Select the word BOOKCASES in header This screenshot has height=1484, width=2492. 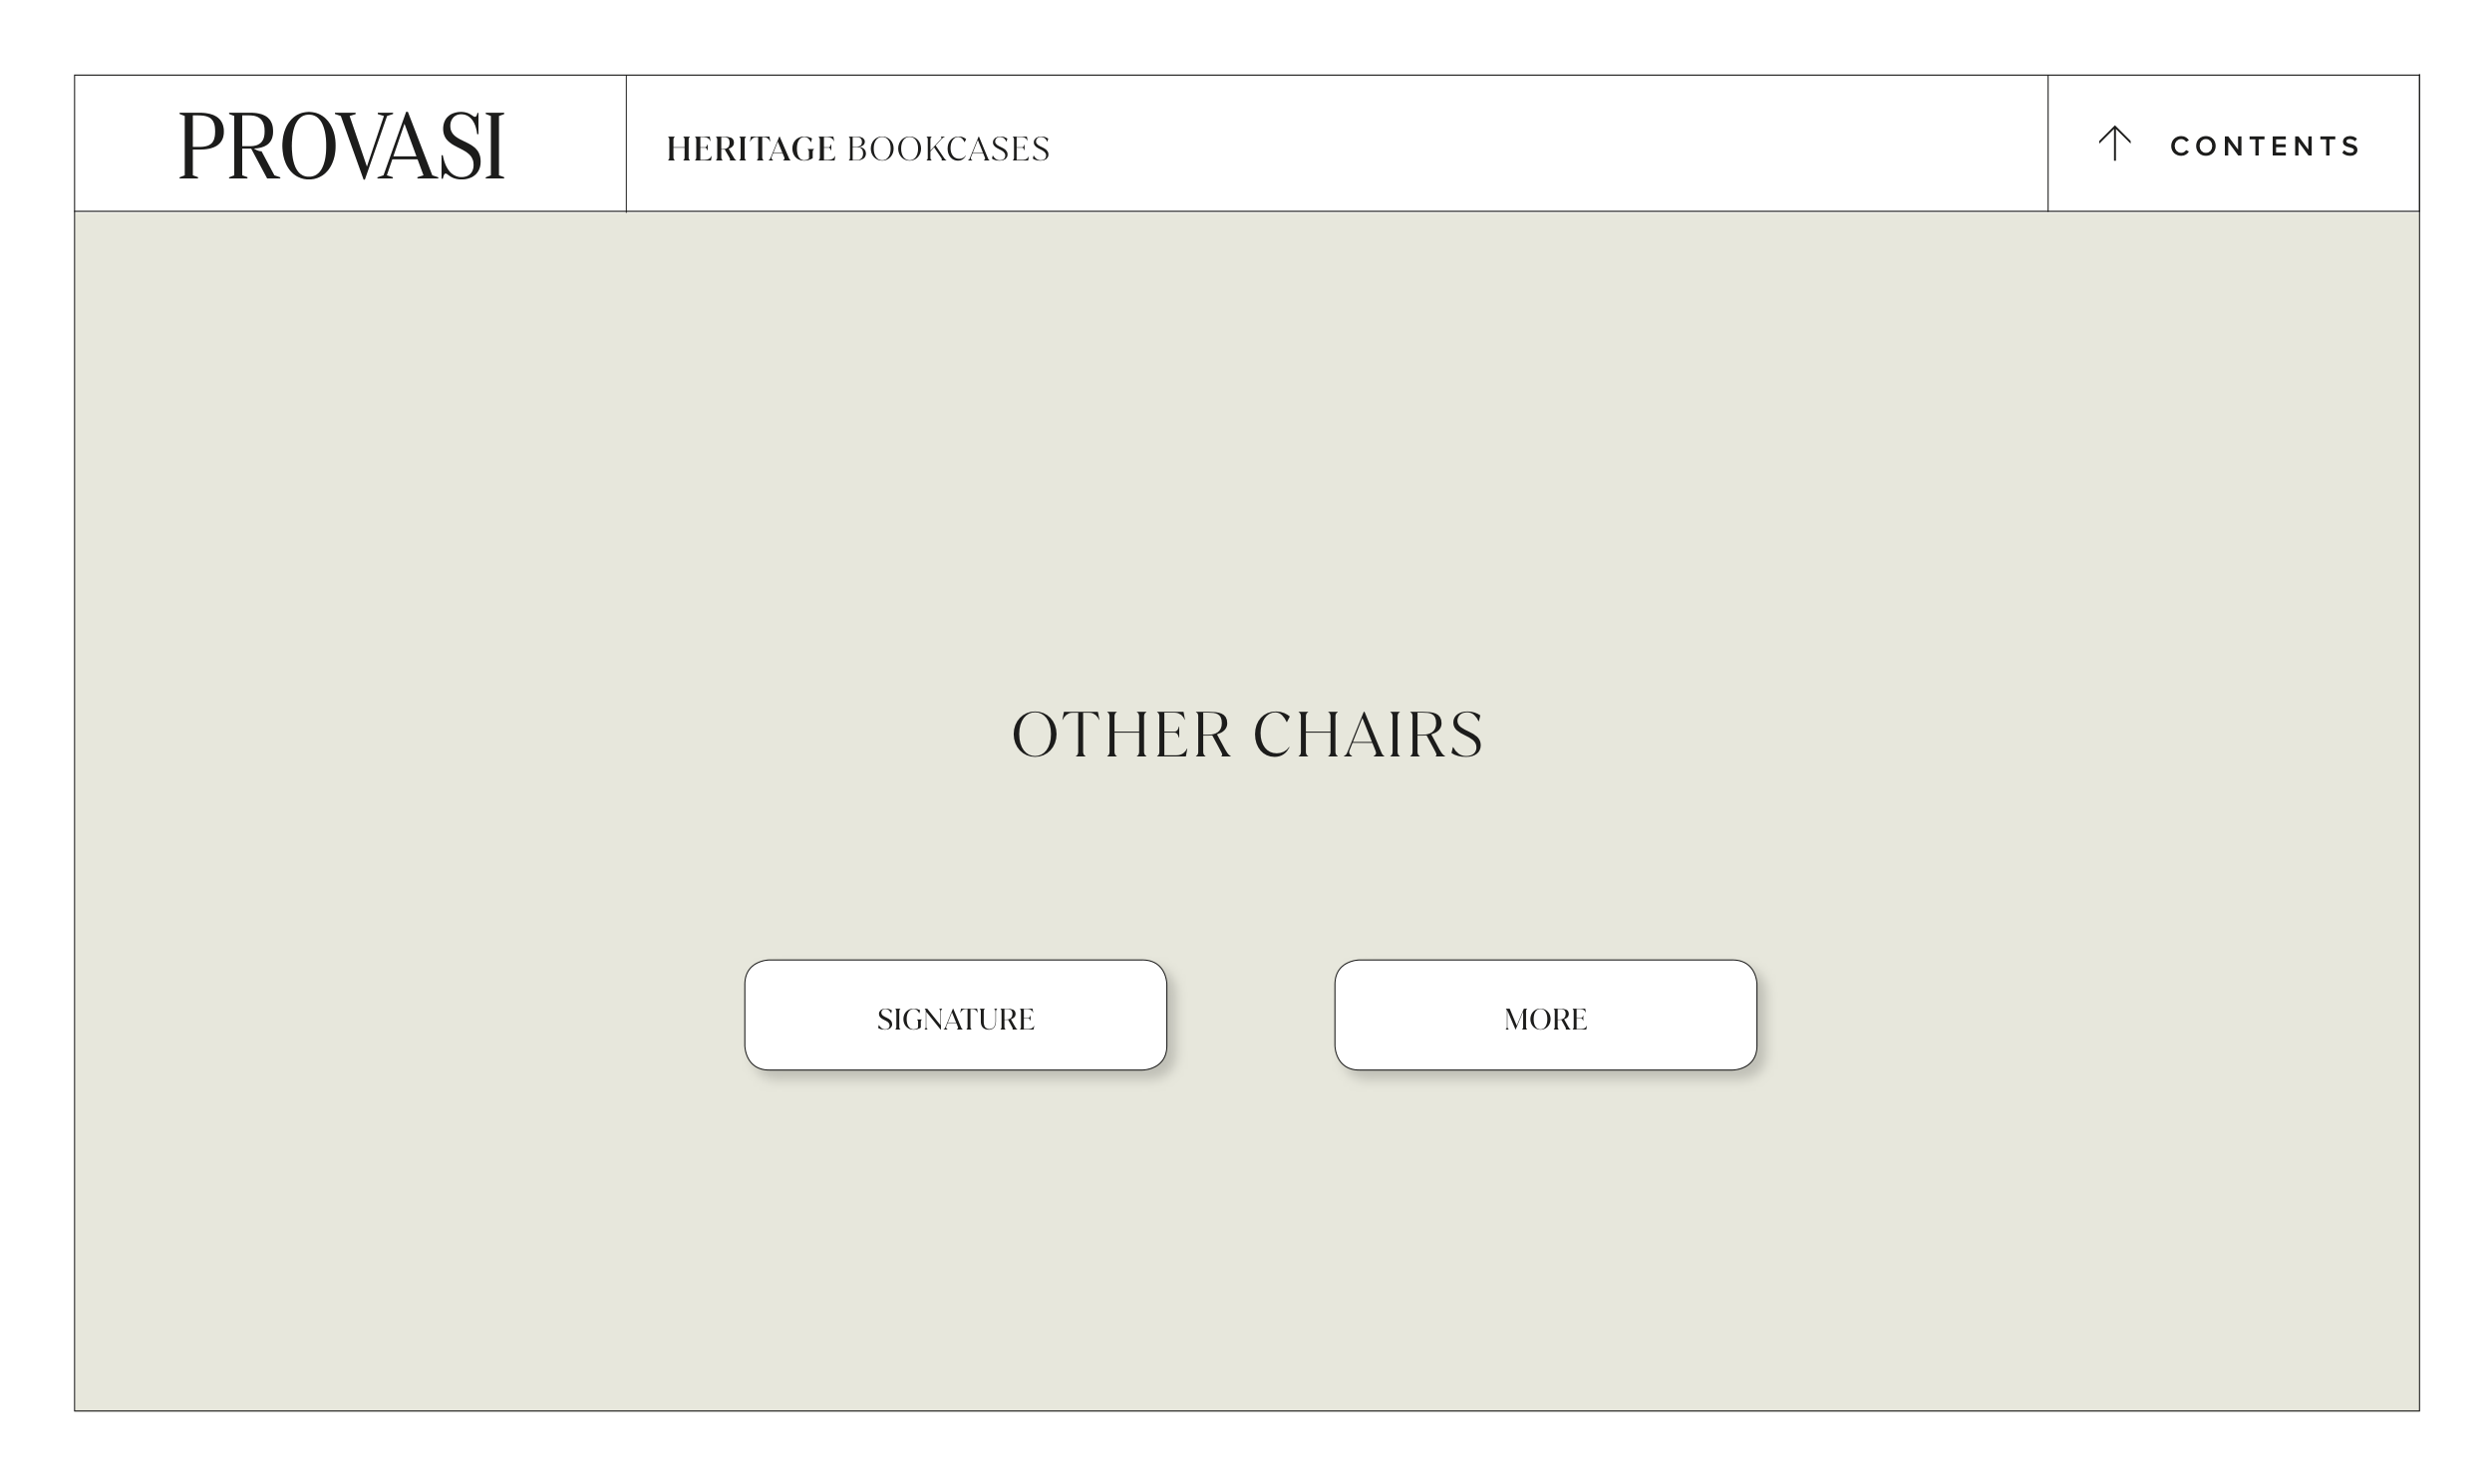[x=948, y=149]
